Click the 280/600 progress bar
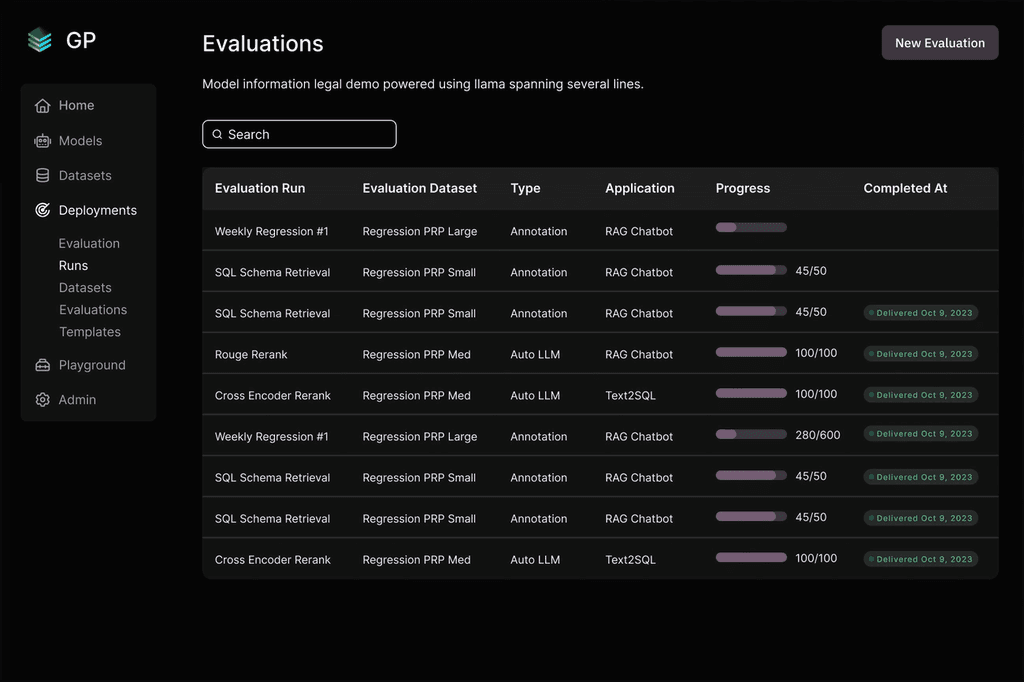This screenshot has width=1024, height=682. click(x=751, y=434)
